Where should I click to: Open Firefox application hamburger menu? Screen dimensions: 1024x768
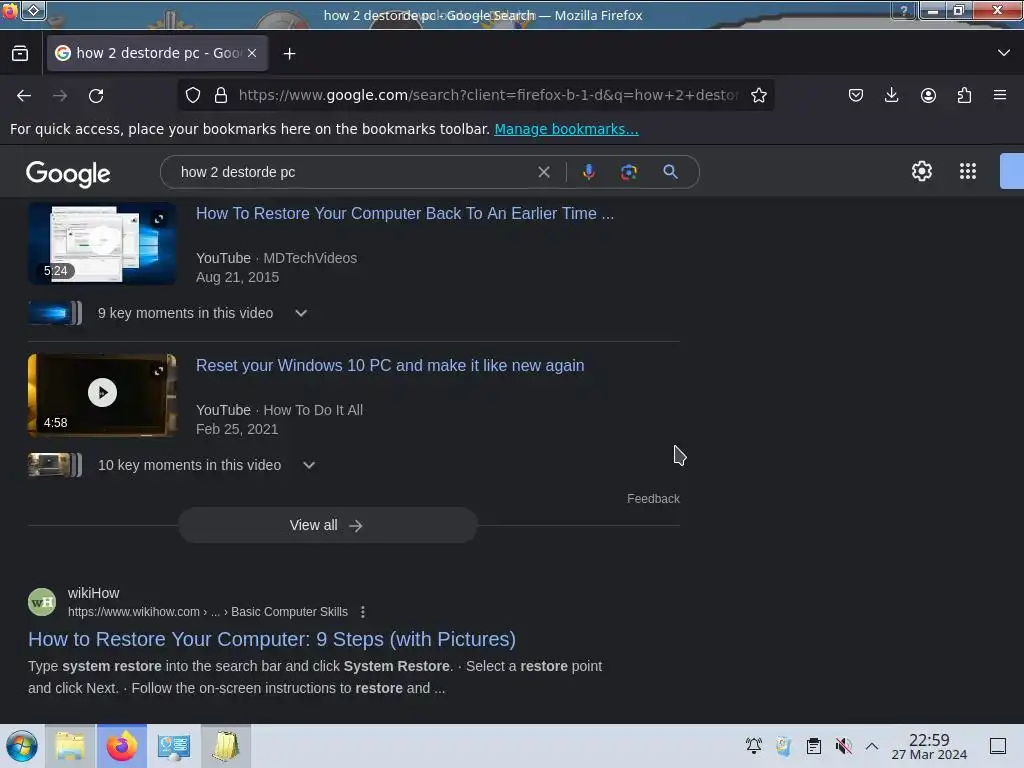[x=1000, y=95]
